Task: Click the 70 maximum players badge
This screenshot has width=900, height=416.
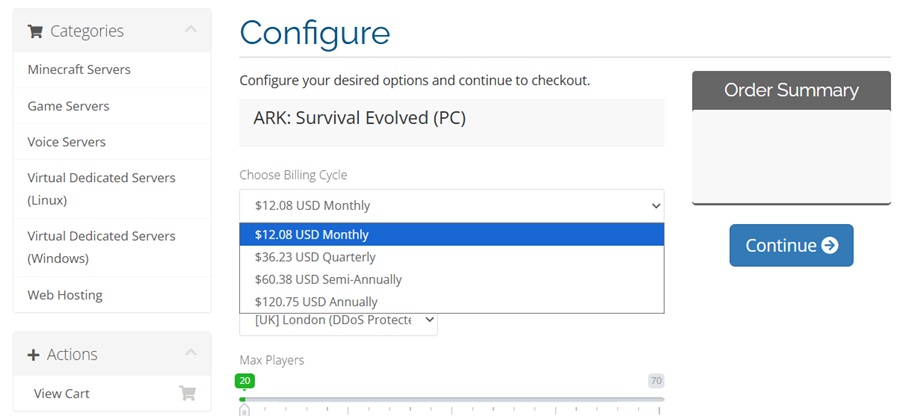Action: [656, 380]
